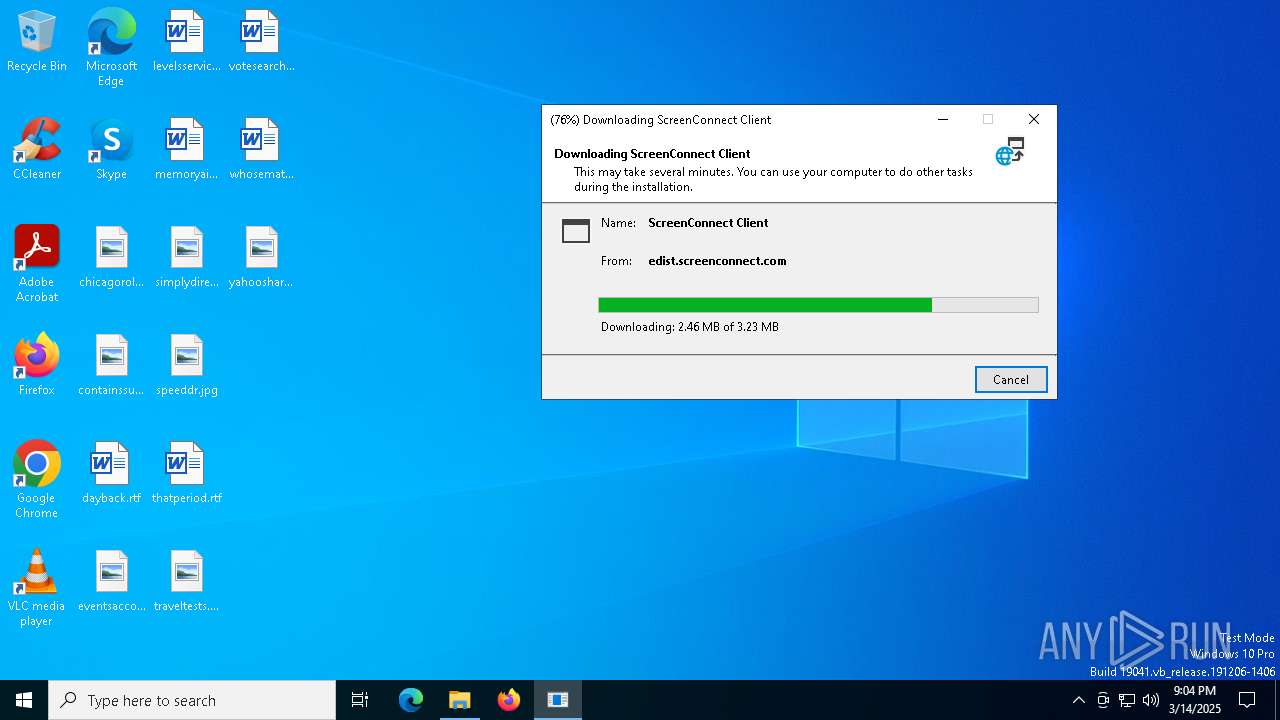
Task: Select the eventsacco... image file
Action: [x=111, y=581]
